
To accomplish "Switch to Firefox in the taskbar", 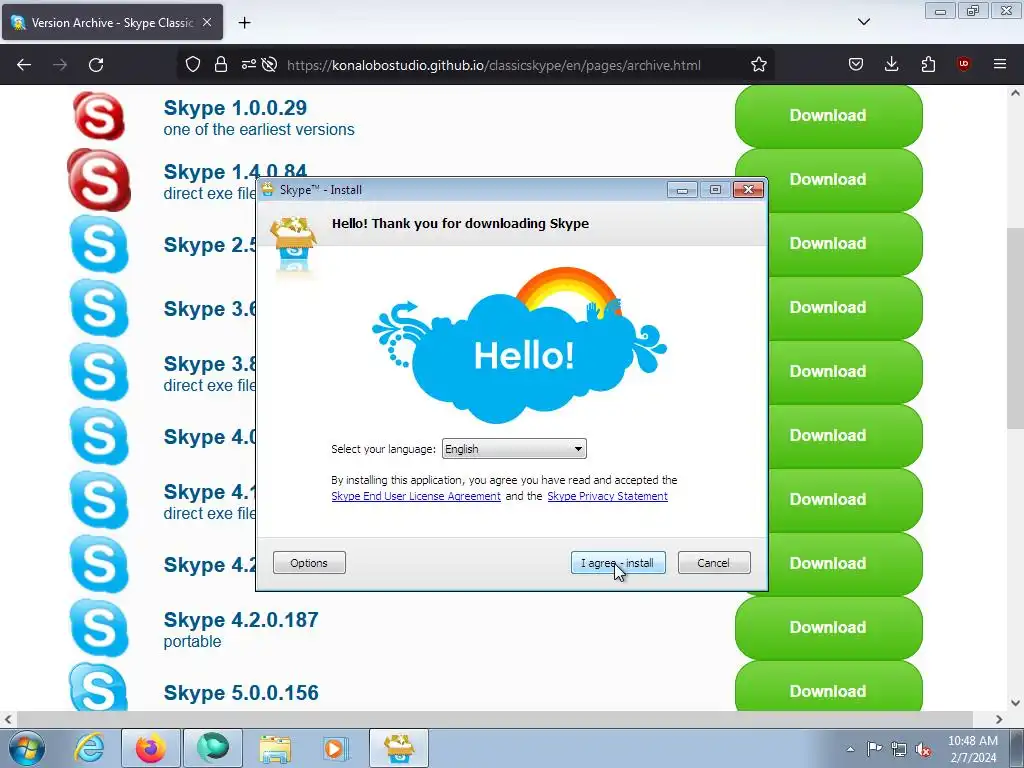I will (150, 748).
